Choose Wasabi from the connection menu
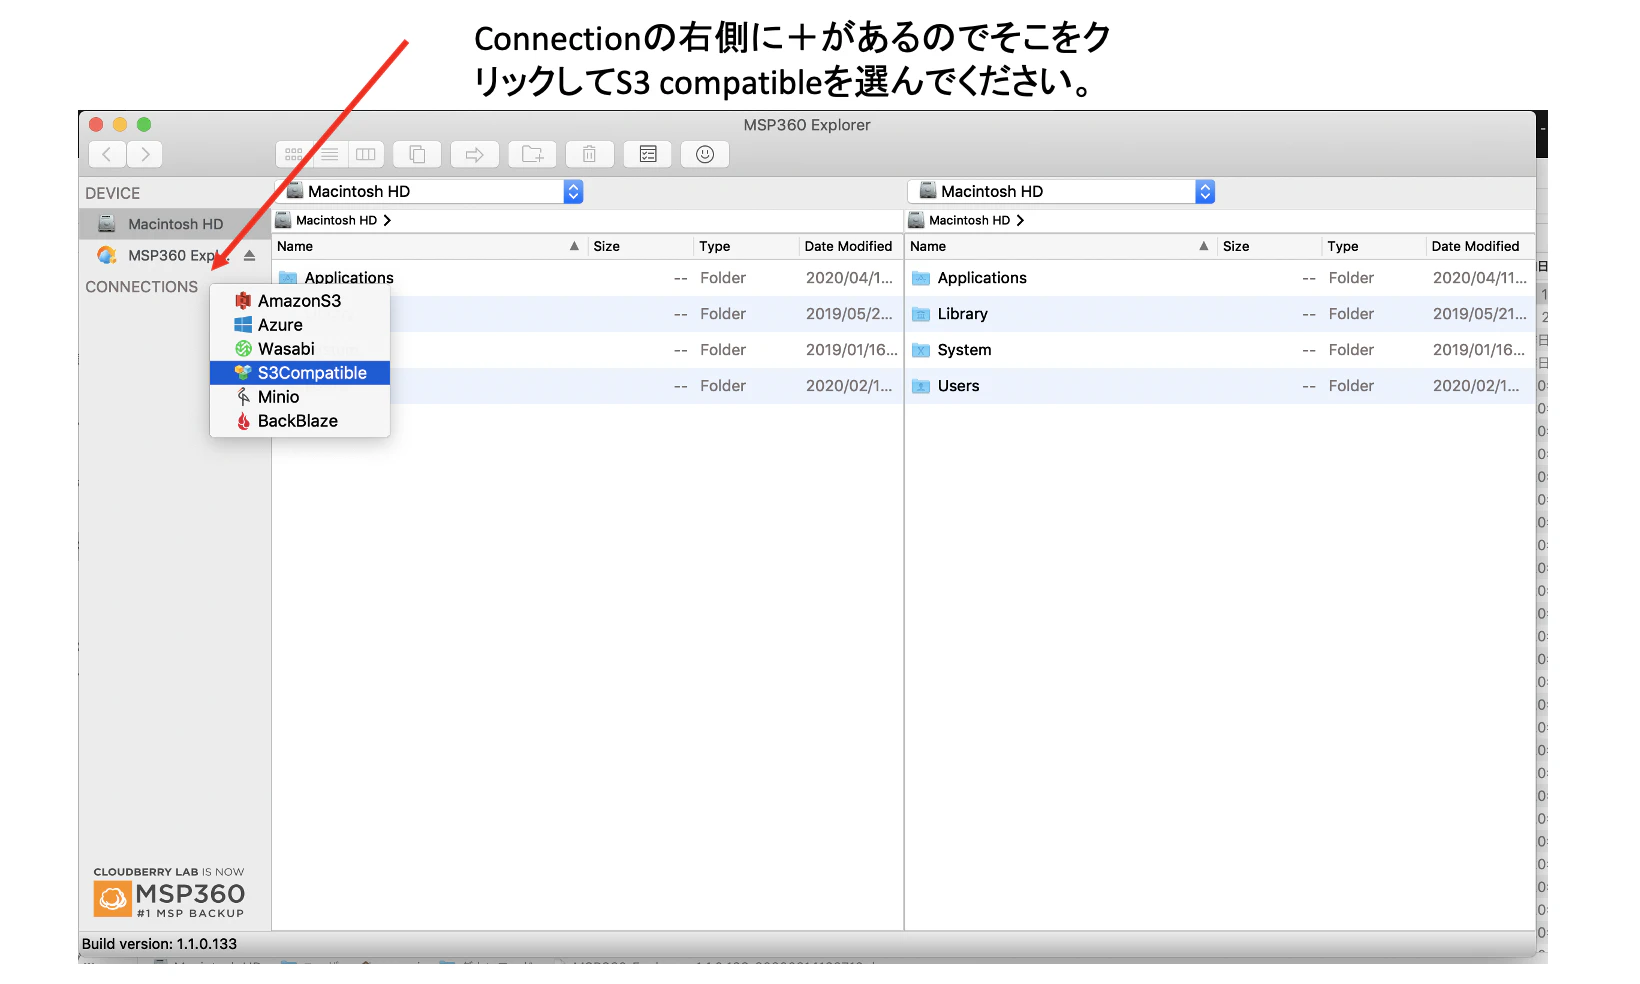1640x984 pixels. click(300, 349)
